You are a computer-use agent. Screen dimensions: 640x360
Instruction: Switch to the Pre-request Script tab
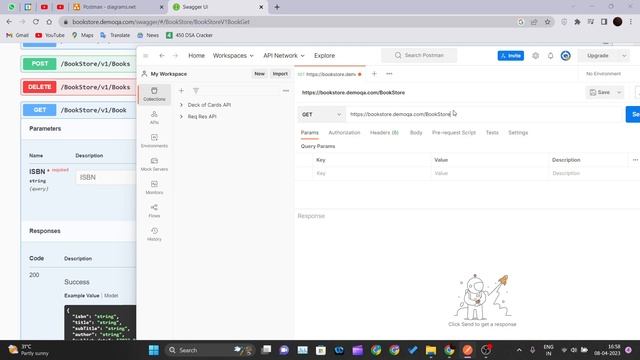pos(453,133)
